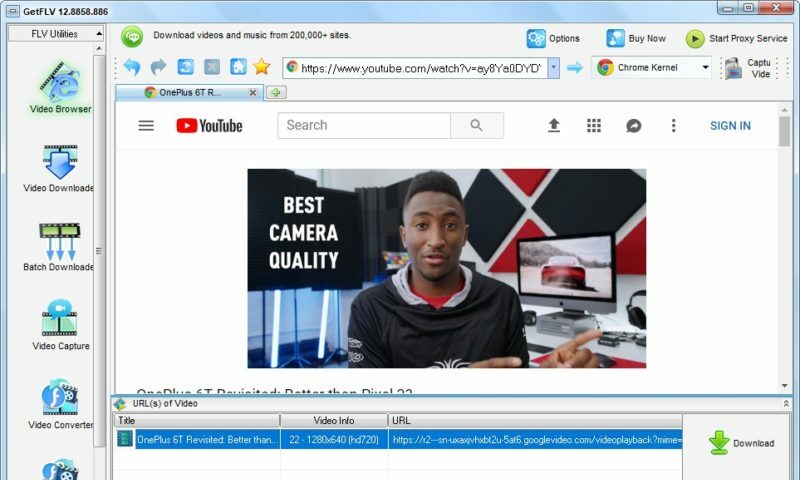This screenshot has width=800, height=480.
Task: Click the YouTube search magnifier button
Action: tap(477, 125)
